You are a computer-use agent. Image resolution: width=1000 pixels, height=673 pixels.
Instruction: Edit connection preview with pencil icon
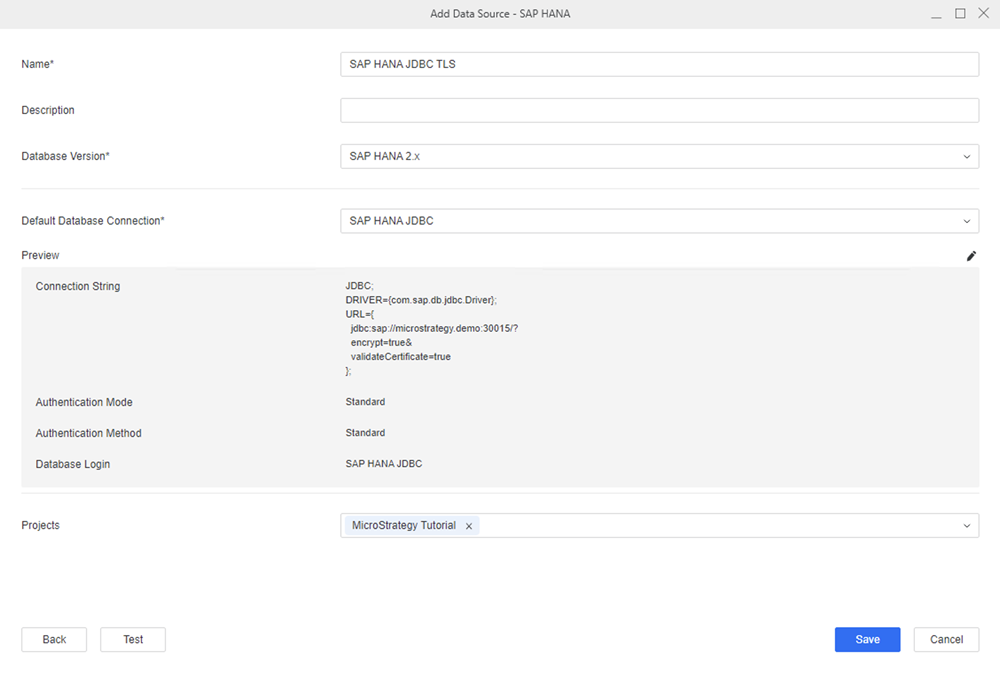(971, 256)
